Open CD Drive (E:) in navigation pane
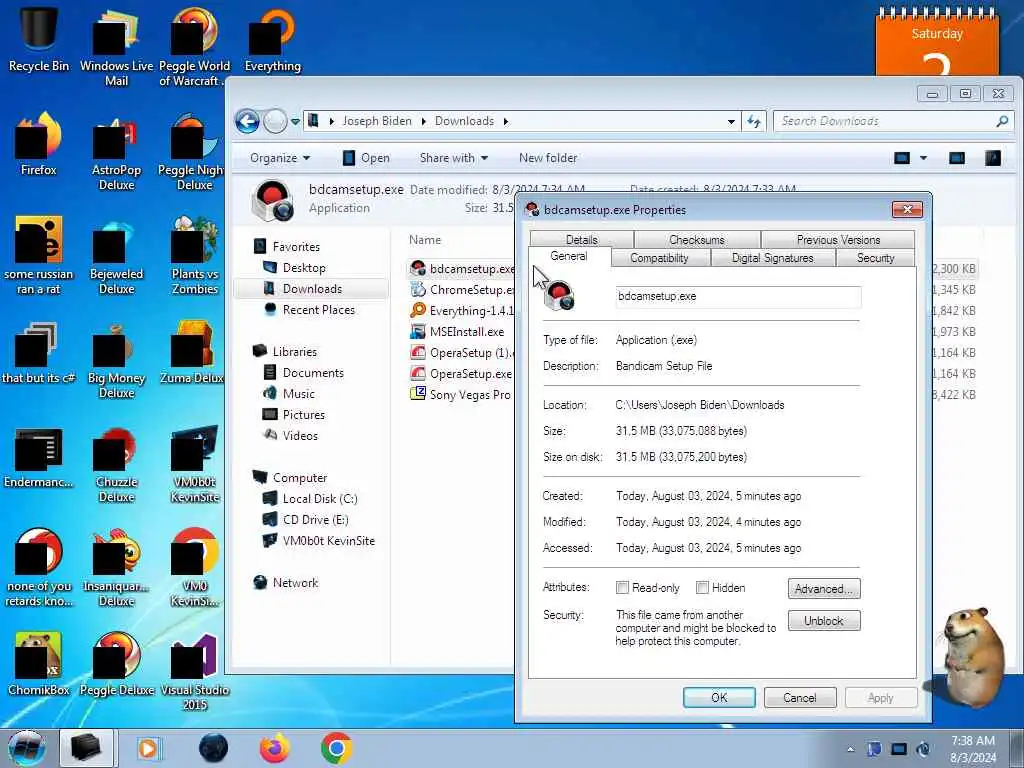Viewport: 1024px width, 768px height. point(306,519)
